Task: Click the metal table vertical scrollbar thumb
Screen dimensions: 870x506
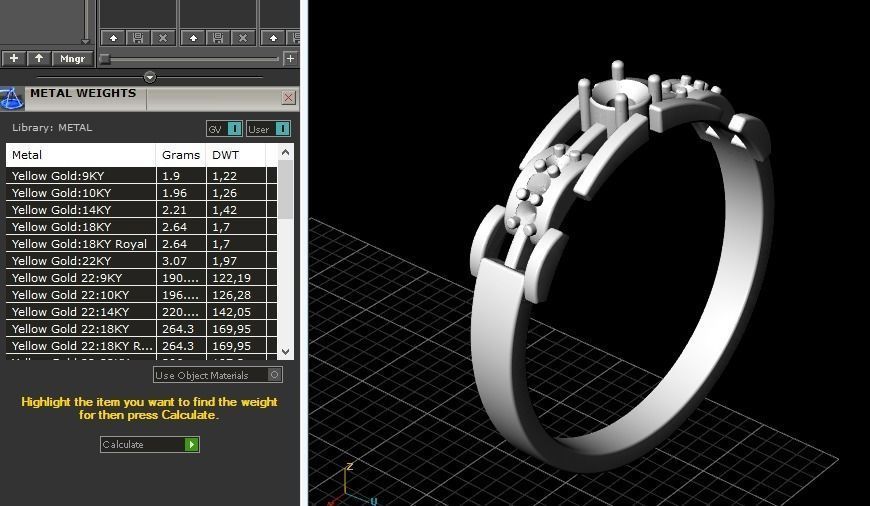Action: [x=285, y=190]
